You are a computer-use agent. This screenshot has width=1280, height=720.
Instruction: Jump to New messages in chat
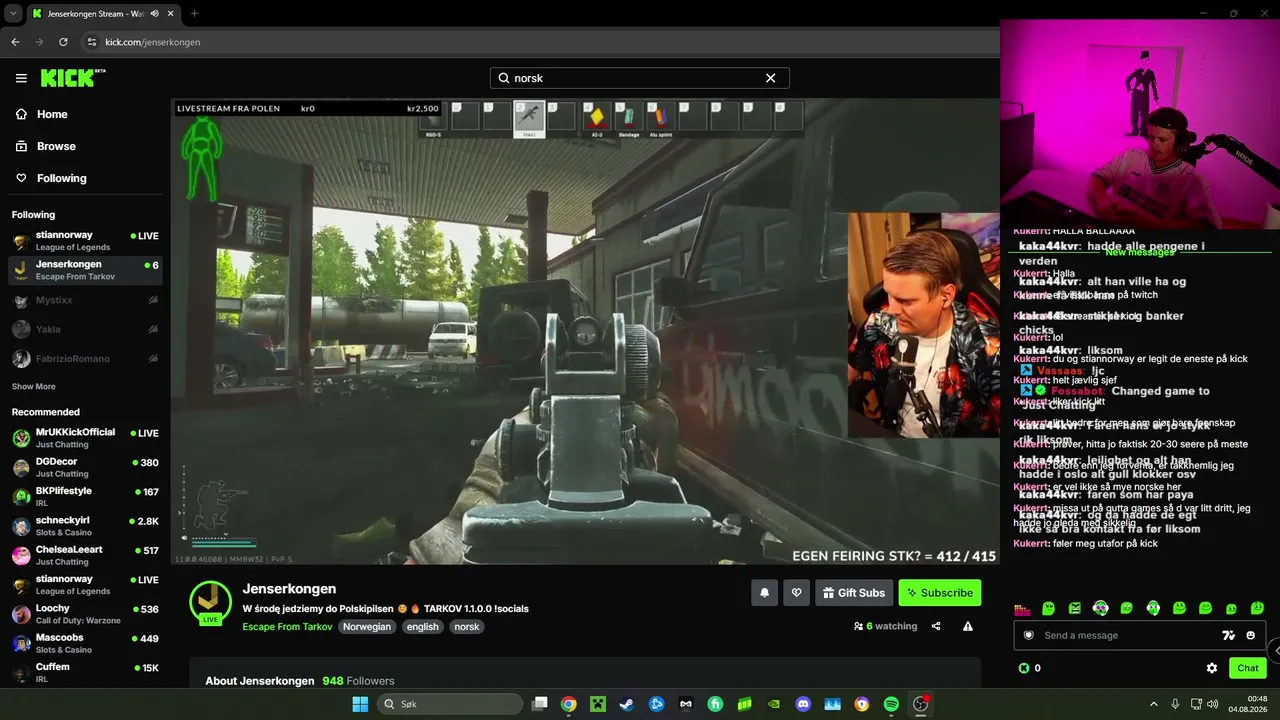[1139, 252]
